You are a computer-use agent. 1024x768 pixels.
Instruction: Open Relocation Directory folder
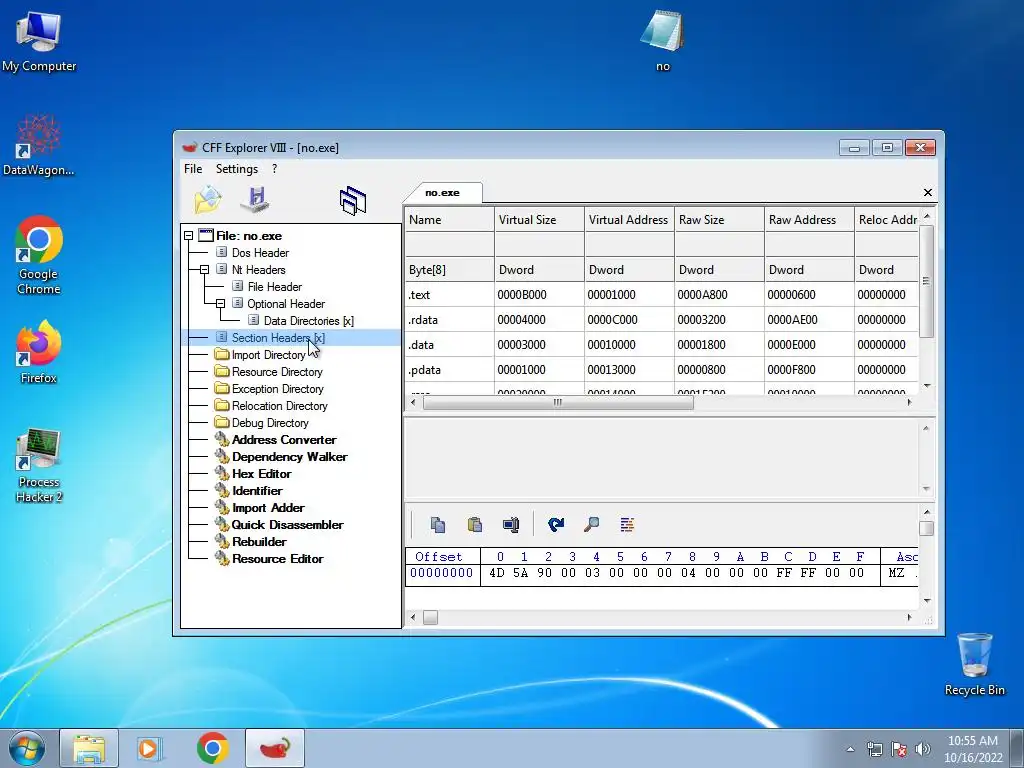click(280, 406)
